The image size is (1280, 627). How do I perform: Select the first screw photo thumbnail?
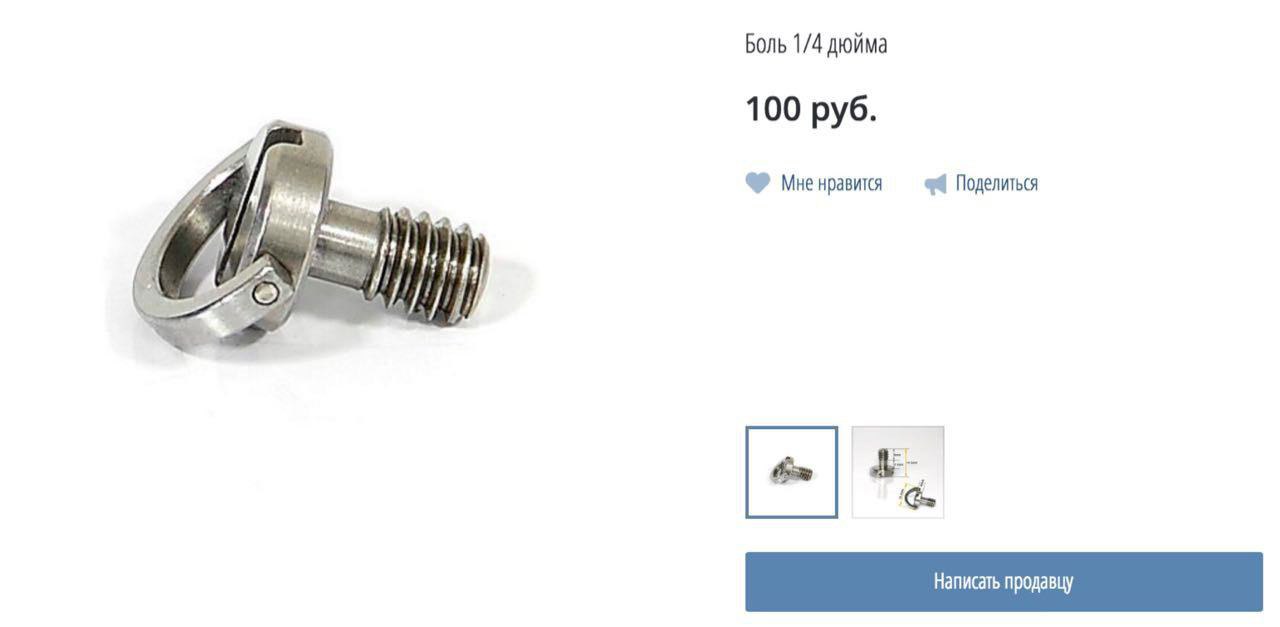click(x=791, y=472)
